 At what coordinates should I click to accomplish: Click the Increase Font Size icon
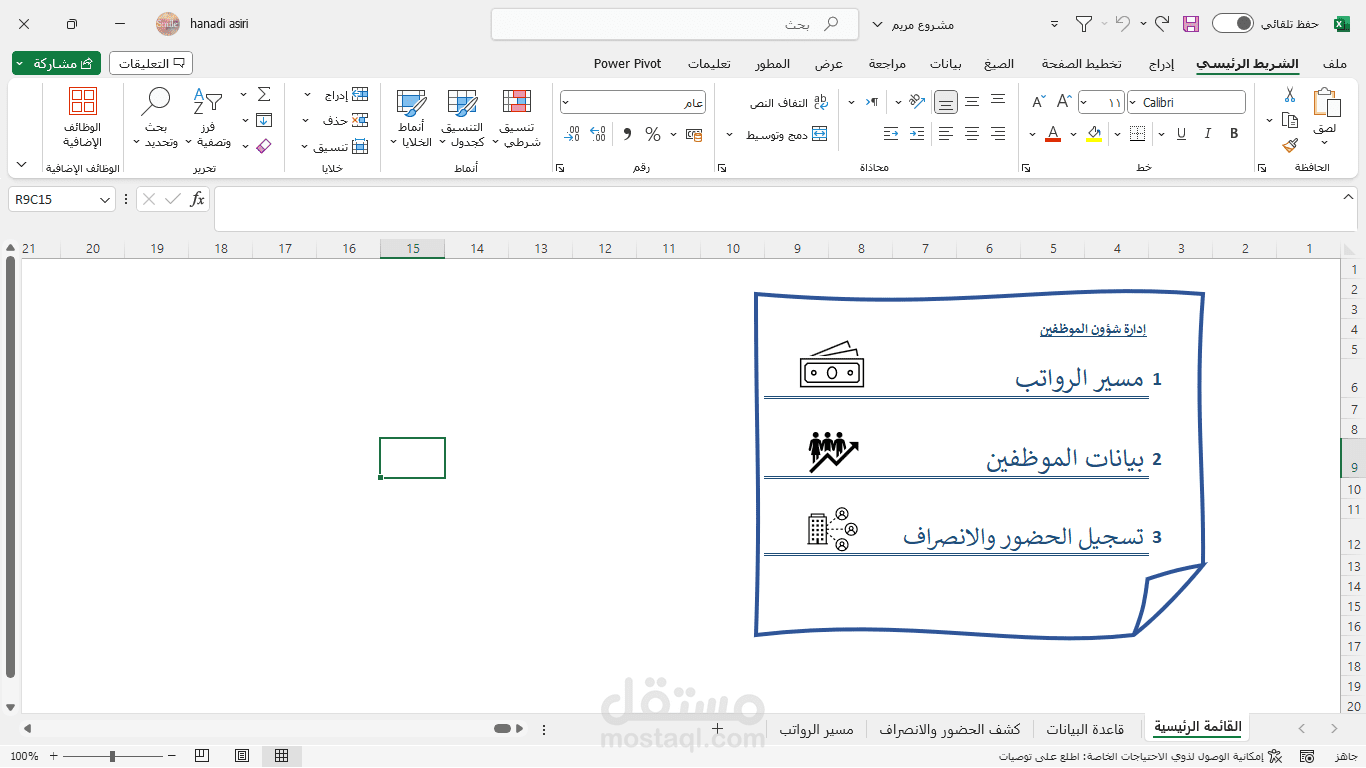tap(1064, 102)
